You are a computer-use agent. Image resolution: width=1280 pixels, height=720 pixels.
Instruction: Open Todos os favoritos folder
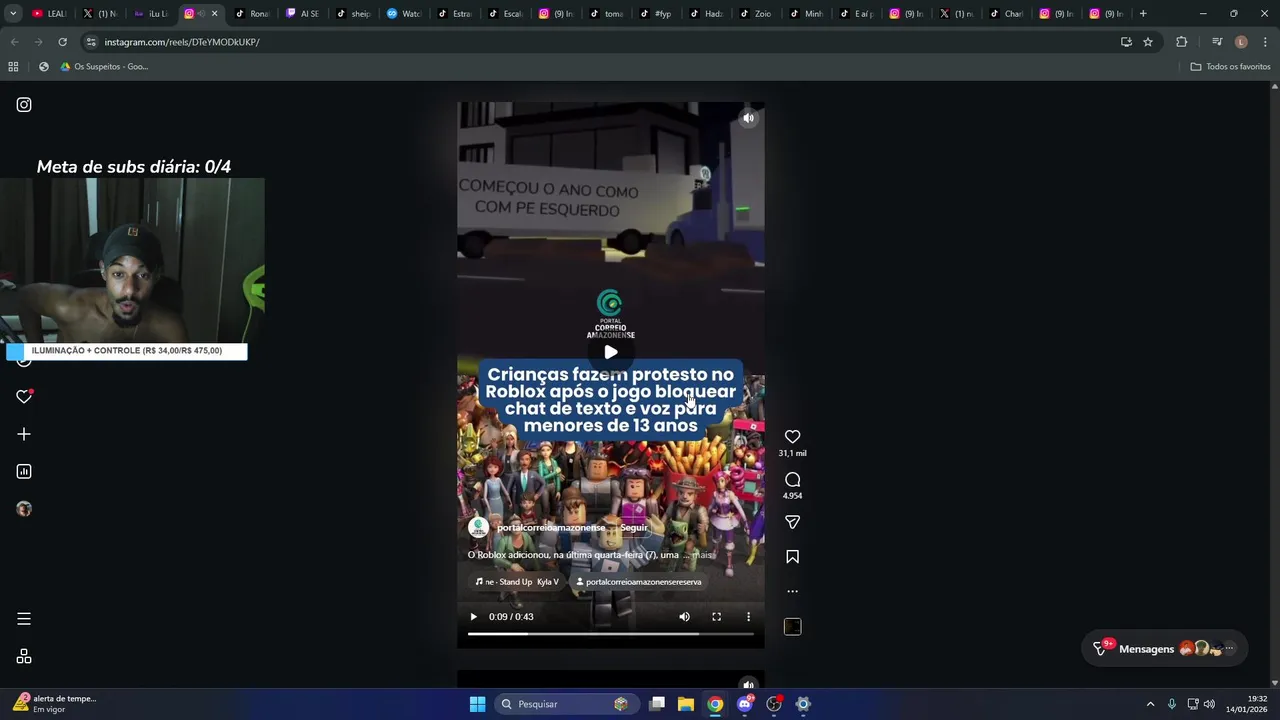[1230, 67]
